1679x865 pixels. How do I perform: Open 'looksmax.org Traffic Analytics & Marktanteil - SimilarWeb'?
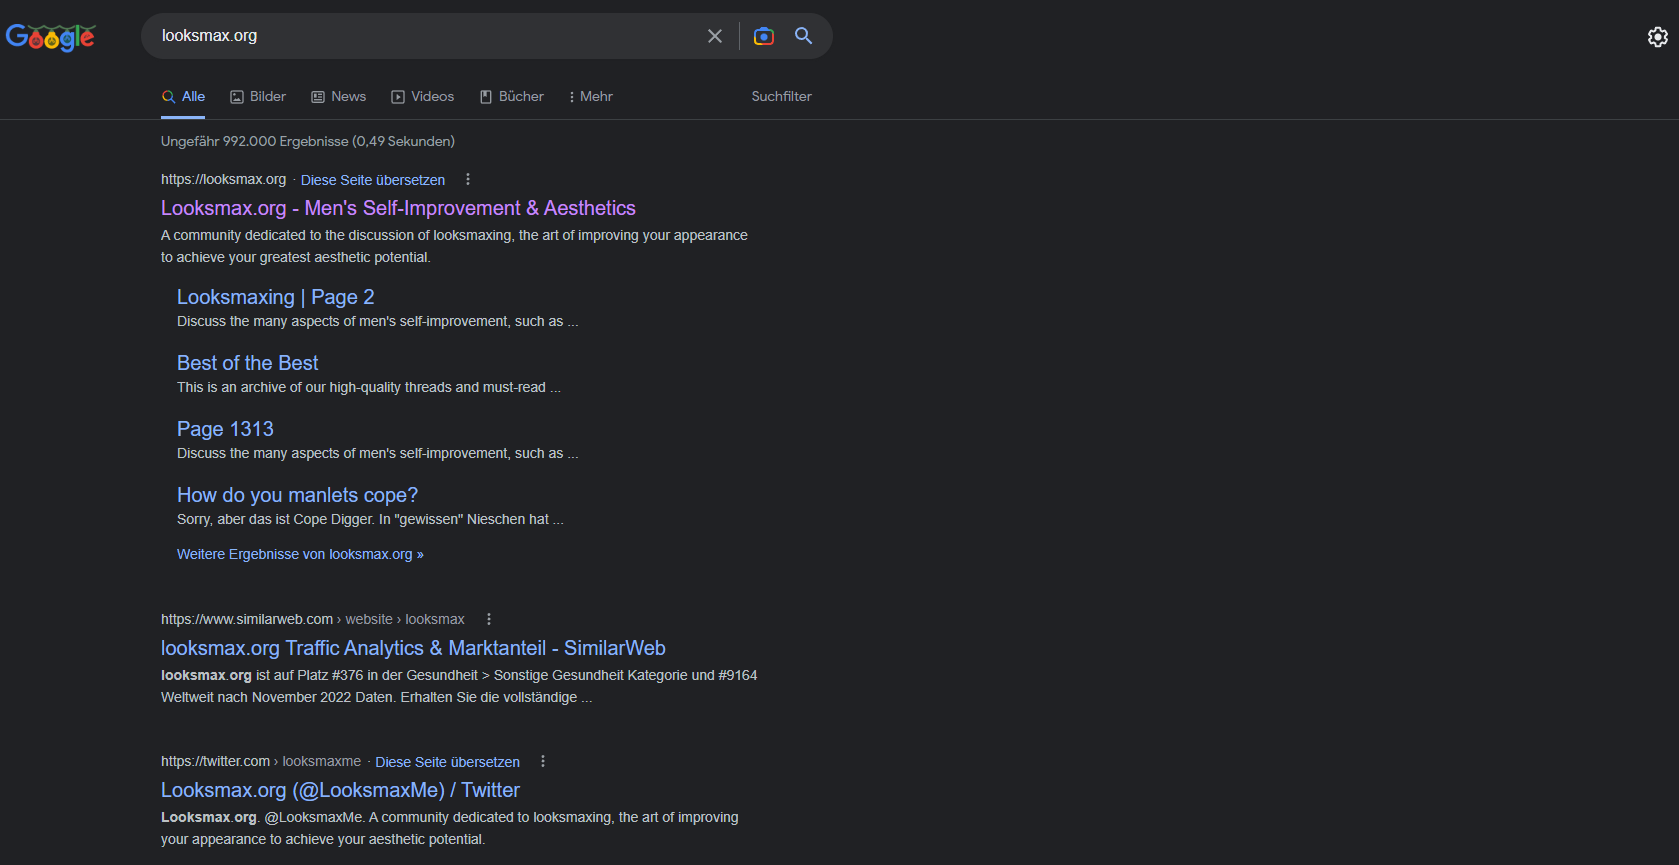click(x=413, y=648)
